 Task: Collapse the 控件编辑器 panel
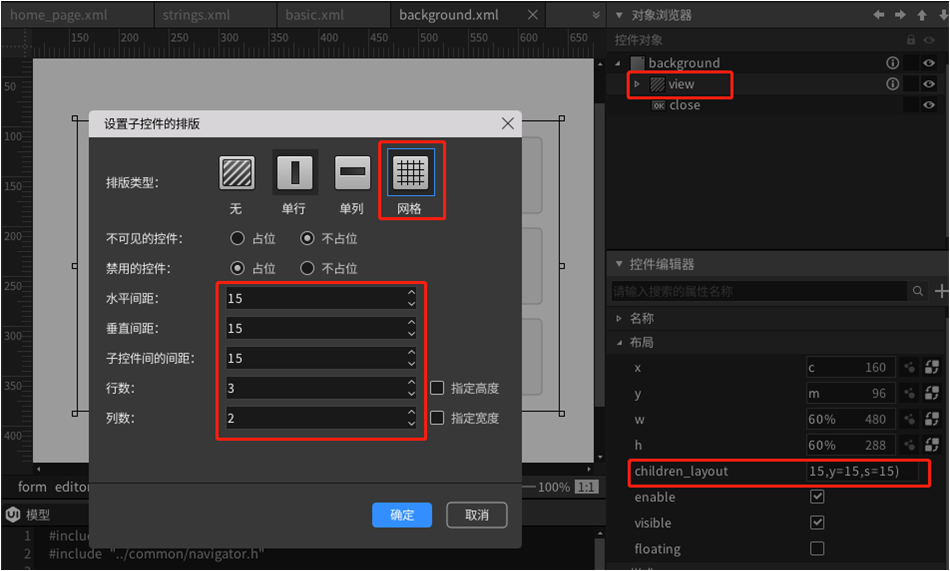[x=619, y=264]
